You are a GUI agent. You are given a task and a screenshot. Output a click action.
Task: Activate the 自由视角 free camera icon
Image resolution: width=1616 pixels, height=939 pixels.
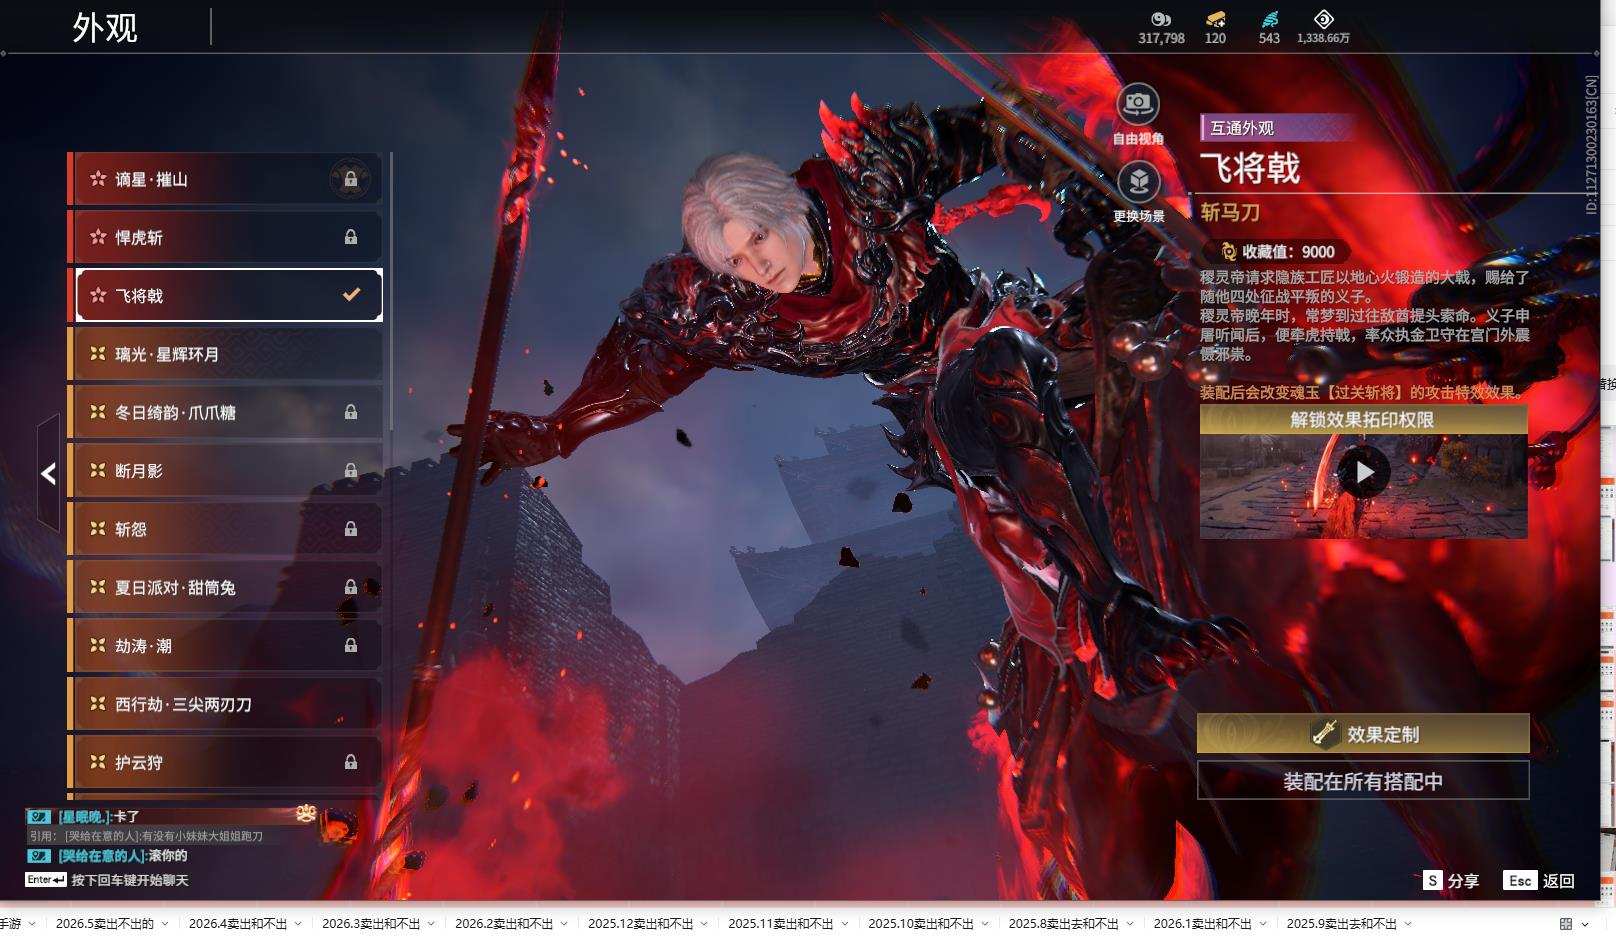click(x=1138, y=103)
